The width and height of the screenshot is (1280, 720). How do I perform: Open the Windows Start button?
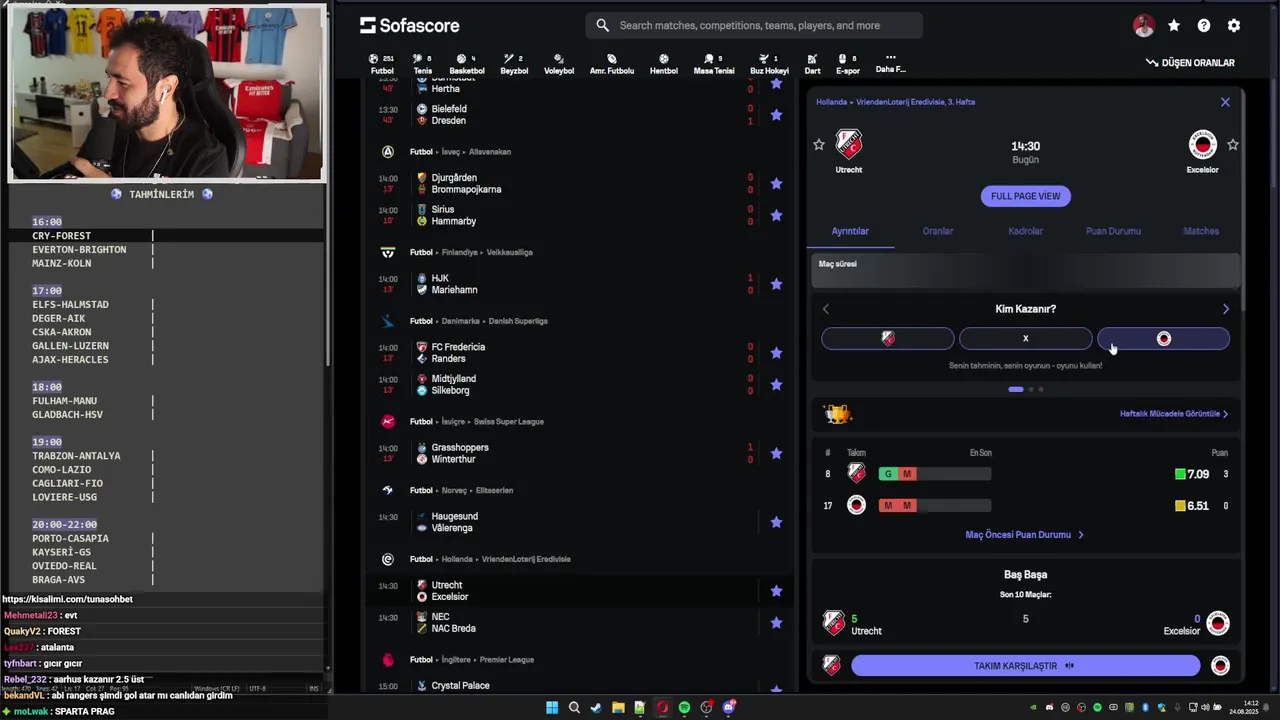point(552,708)
